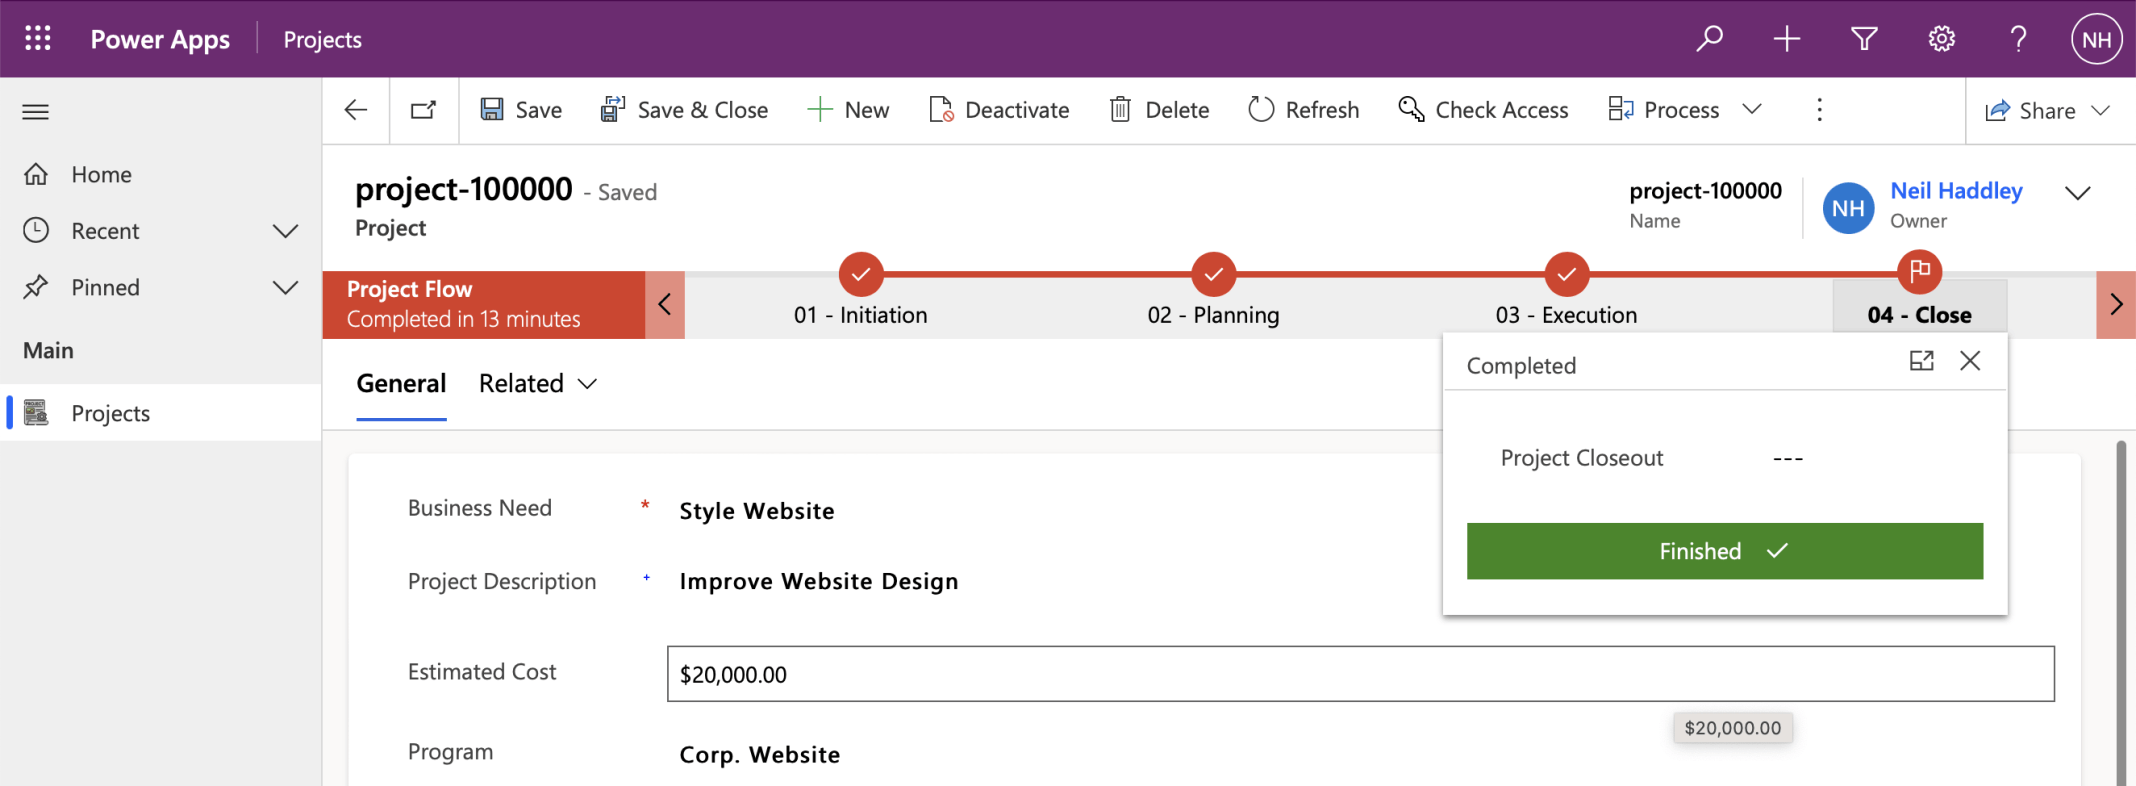Viewport: 2136px width, 786px height.
Task: Click the back arrow in command bar
Action: point(356,110)
